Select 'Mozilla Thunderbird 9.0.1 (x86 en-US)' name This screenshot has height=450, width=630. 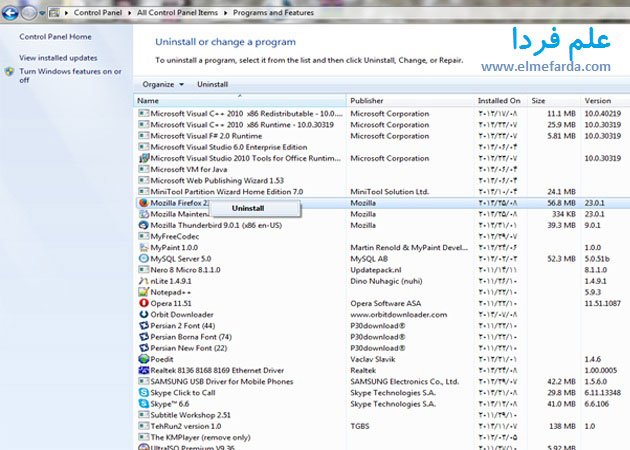point(216,225)
